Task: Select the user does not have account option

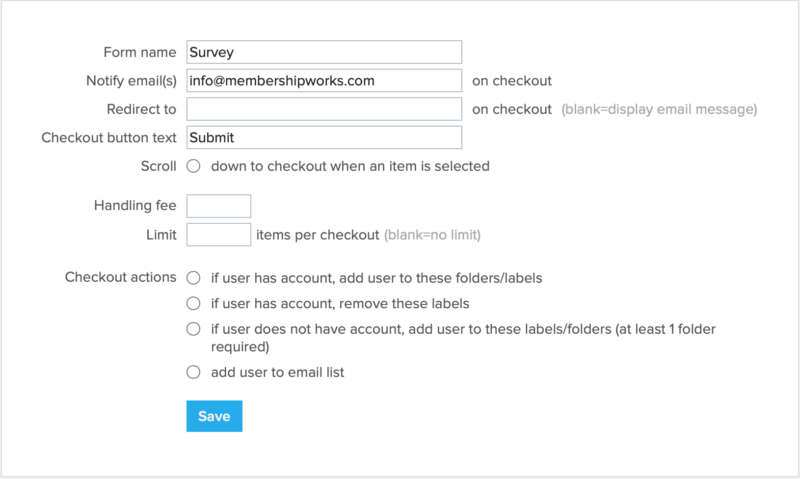Action: (194, 329)
